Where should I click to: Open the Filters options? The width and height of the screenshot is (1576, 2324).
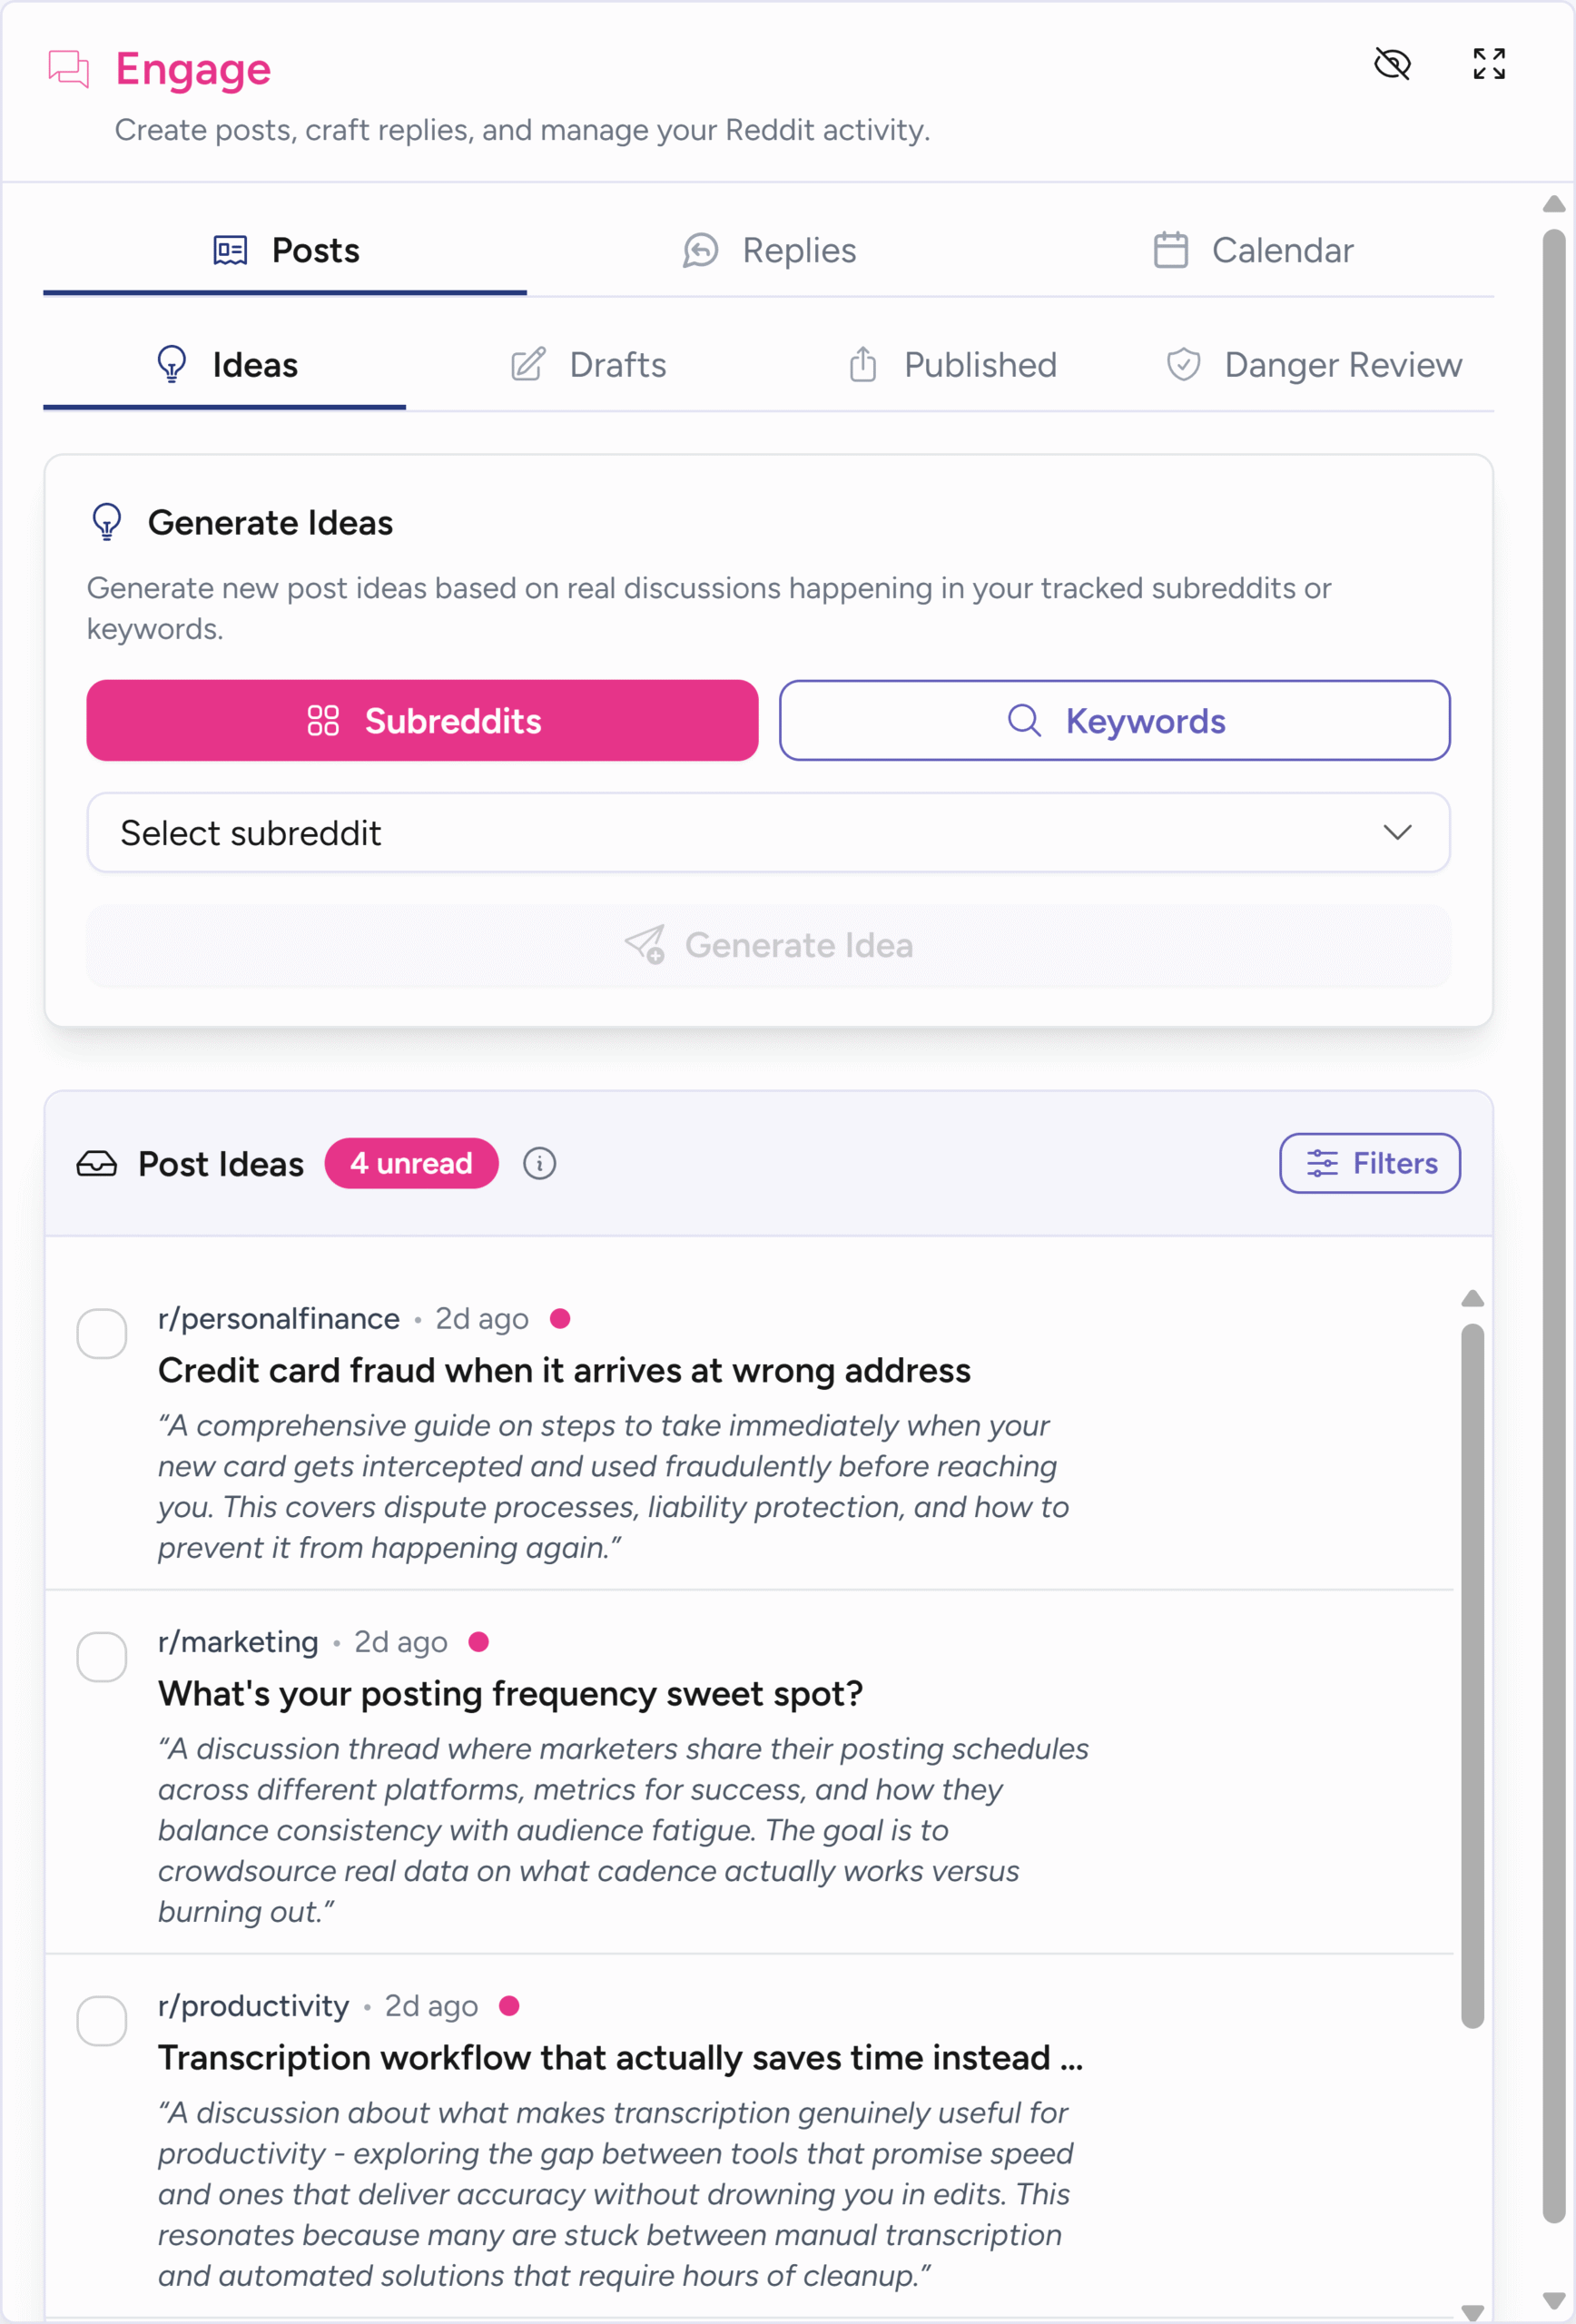[x=1369, y=1163]
